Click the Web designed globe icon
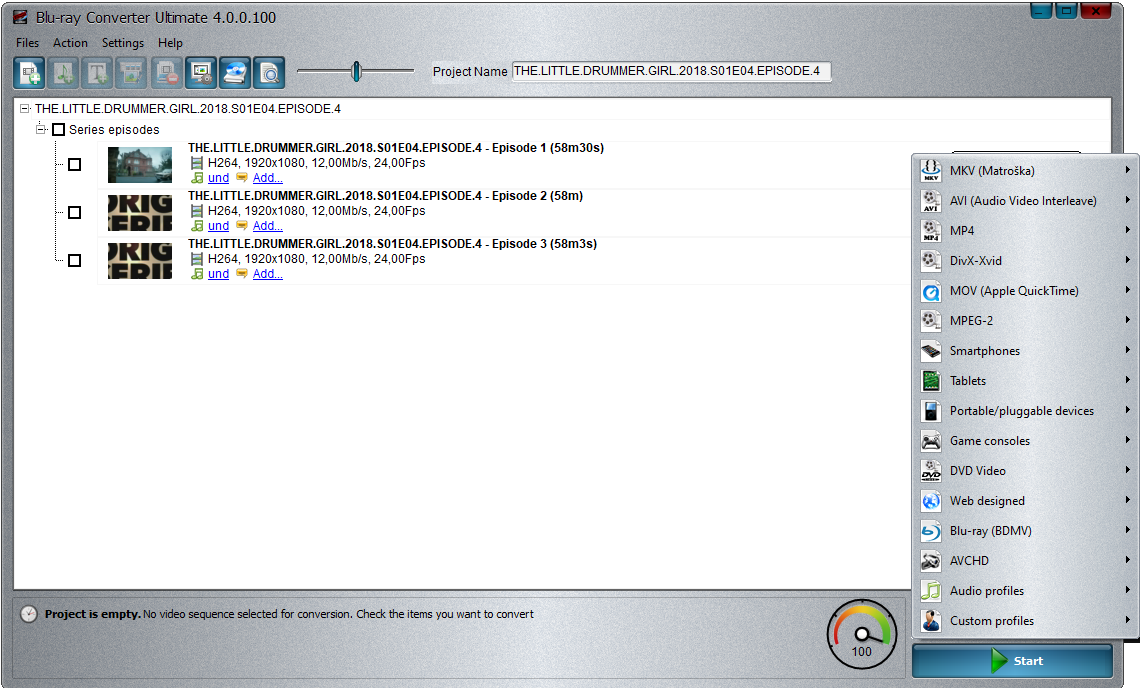1140x688 pixels. tap(931, 501)
